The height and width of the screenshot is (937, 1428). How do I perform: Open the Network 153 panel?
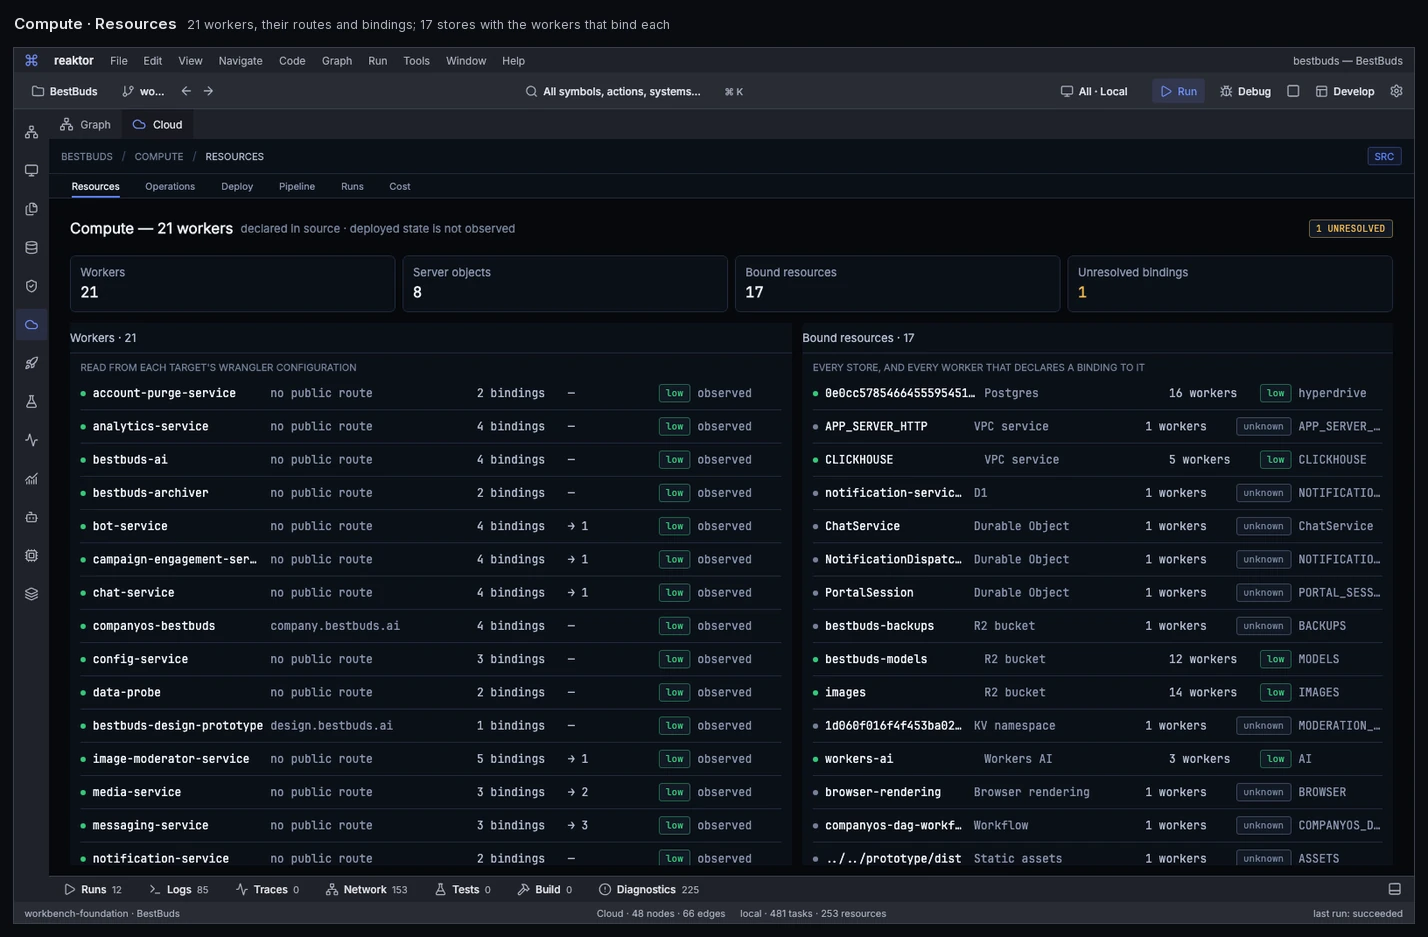(x=366, y=889)
